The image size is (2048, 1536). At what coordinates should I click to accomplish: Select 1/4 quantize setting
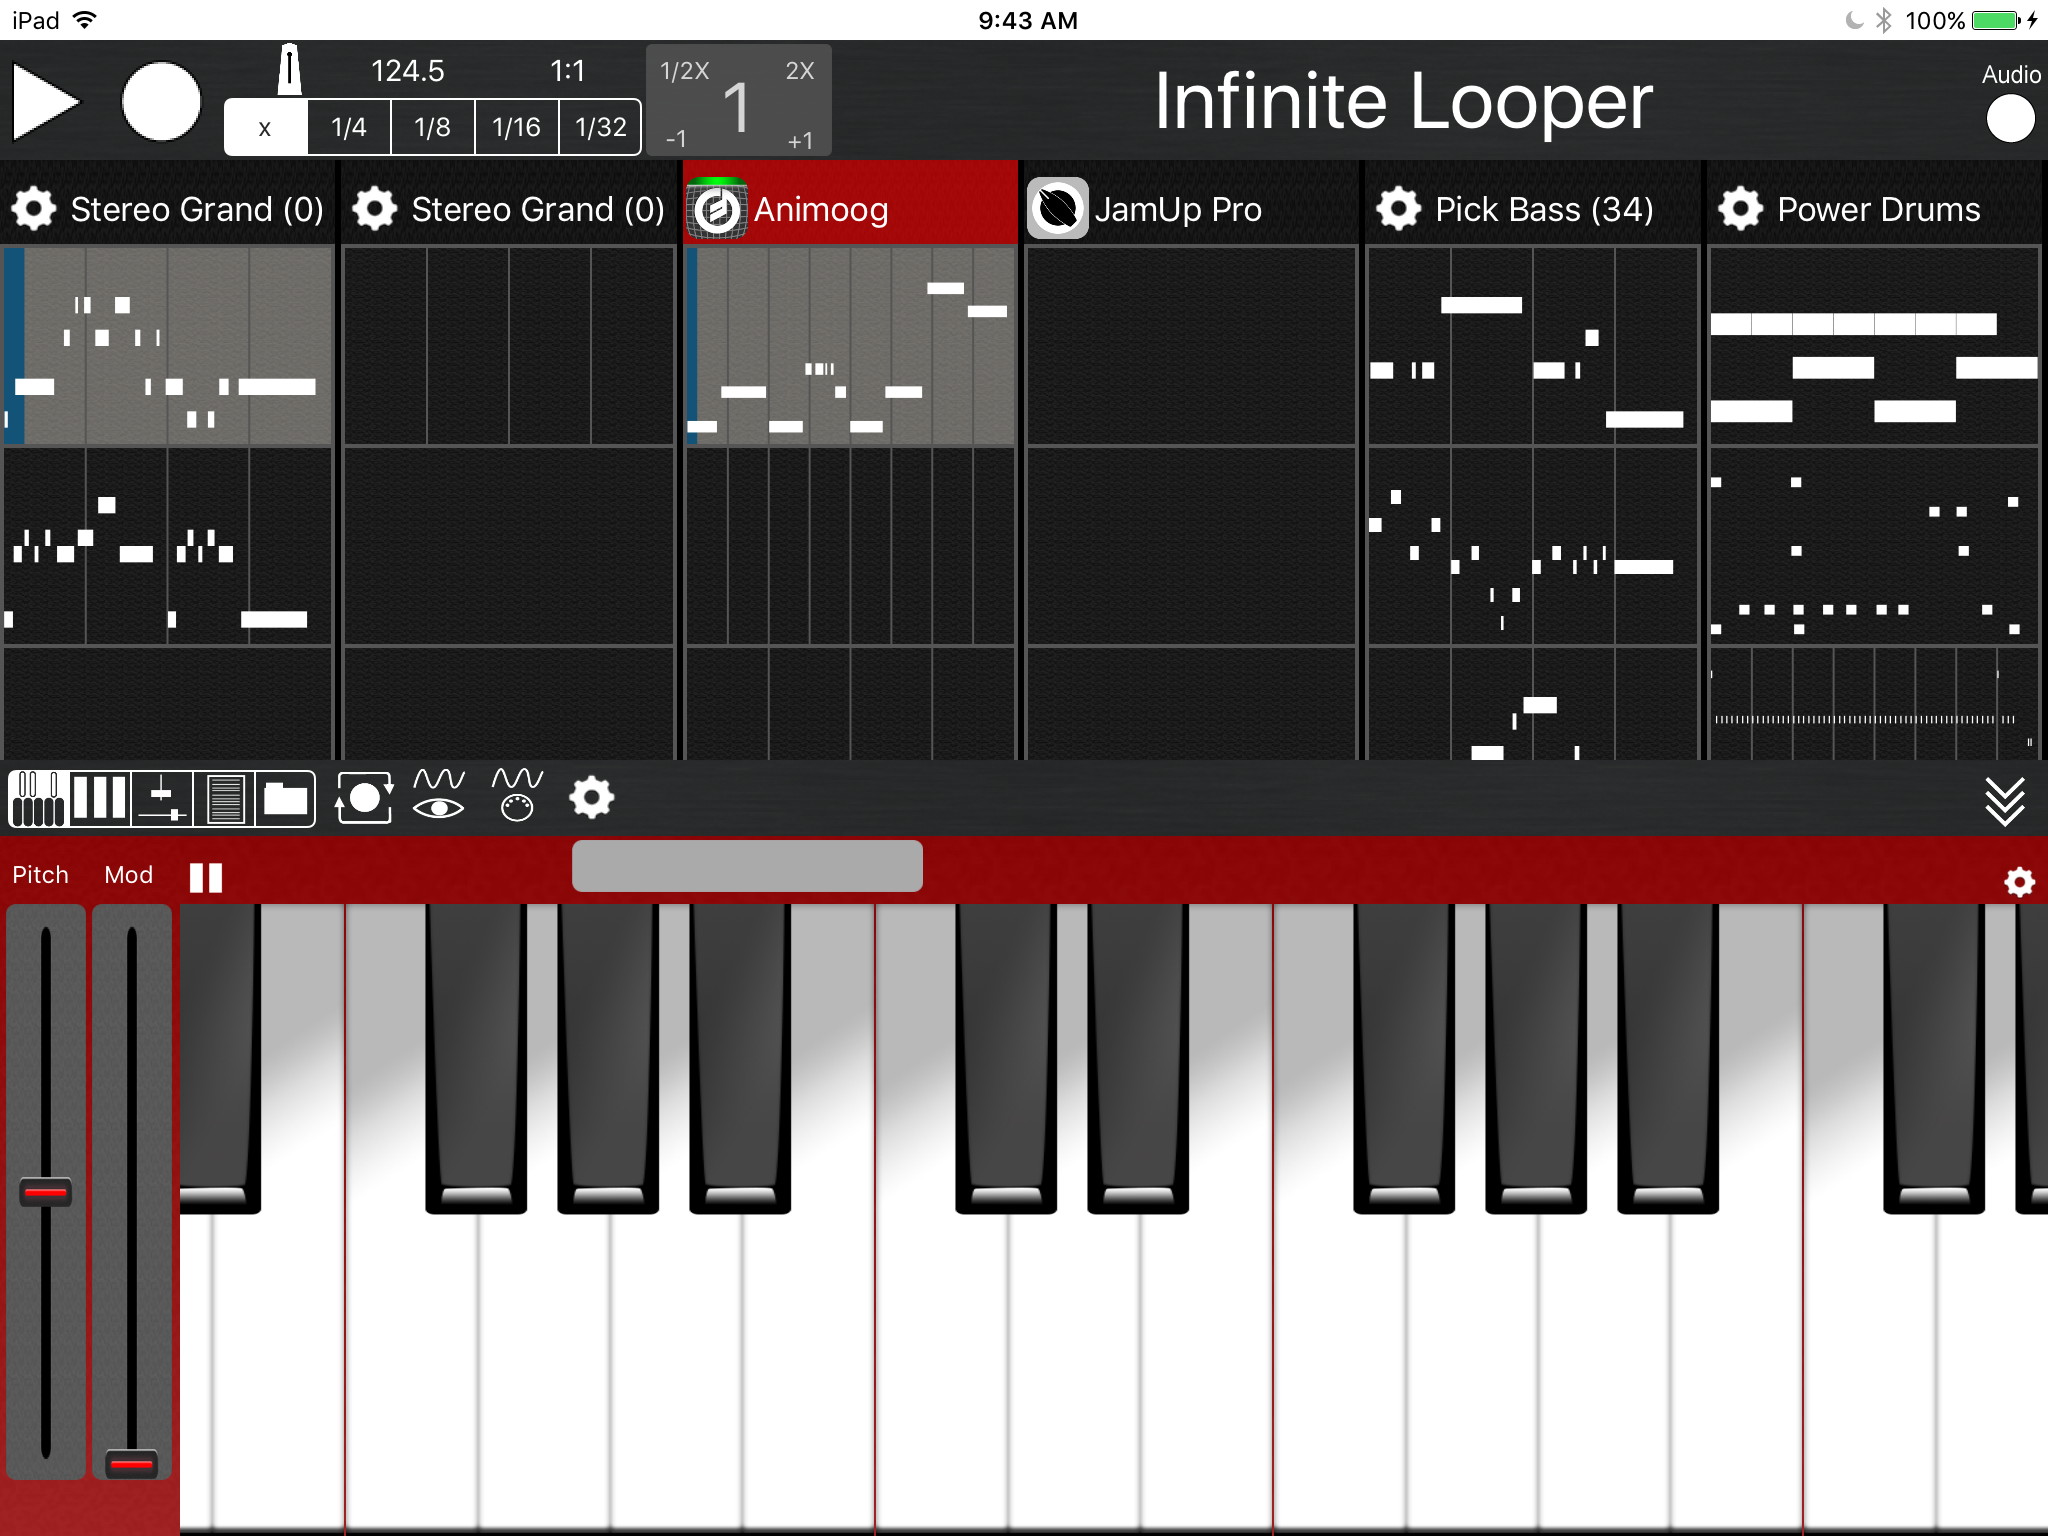pyautogui.click(x=349, y=127)
